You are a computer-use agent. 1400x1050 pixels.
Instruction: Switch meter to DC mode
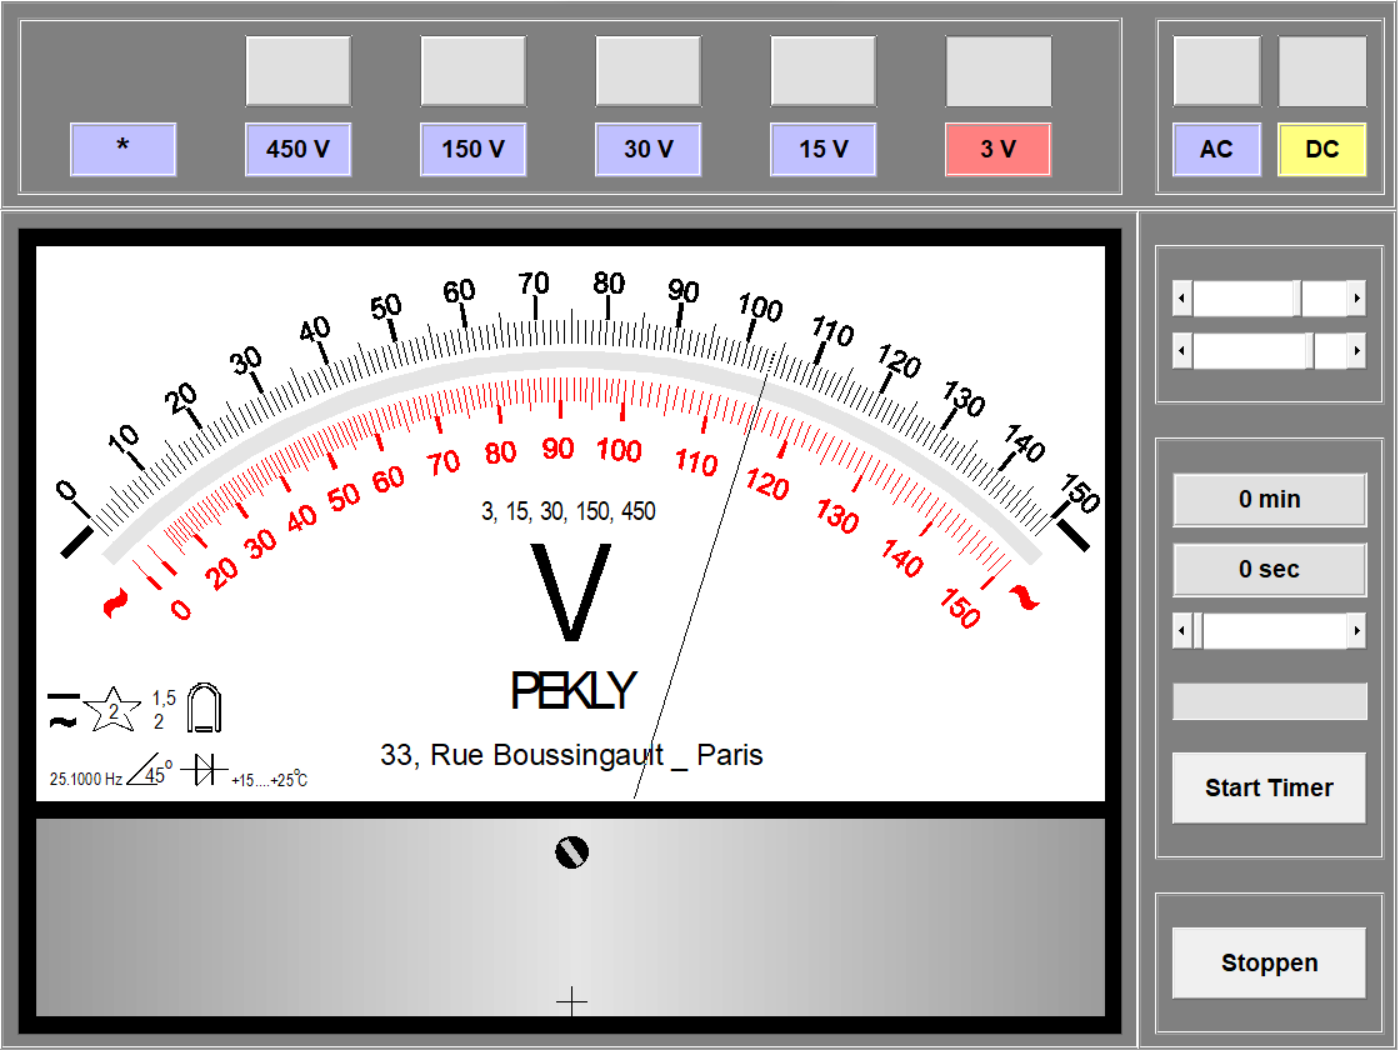point(1322,149)
